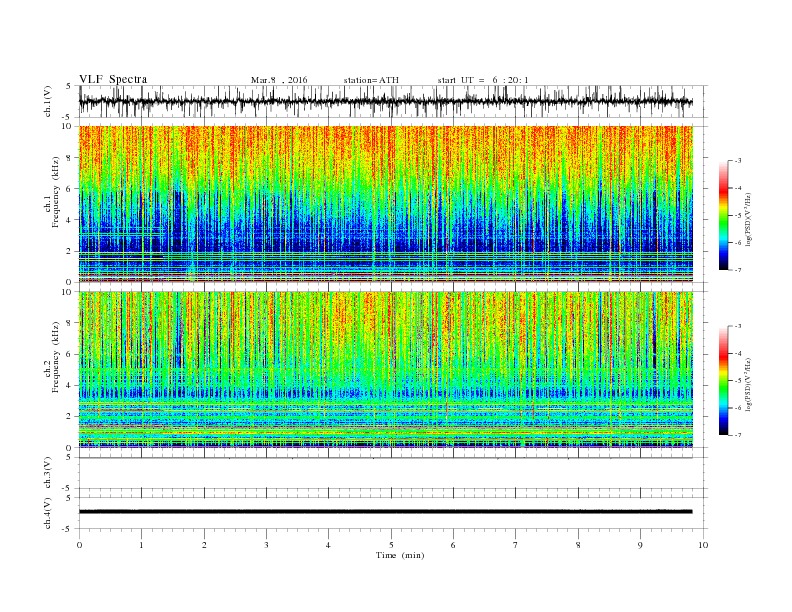Click time axis tick label '8'
792x612 pixels.
[578, 545]
